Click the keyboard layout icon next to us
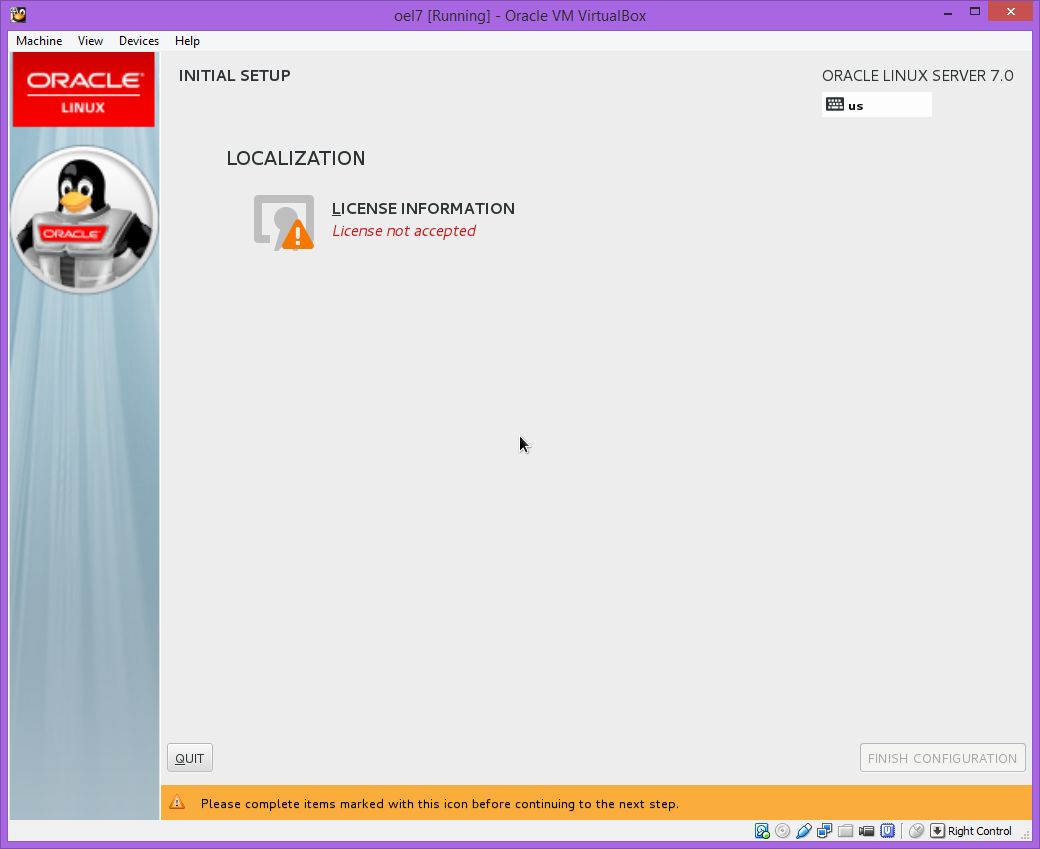This screenshot has width=1040, height=849. (x=835, y=105)
